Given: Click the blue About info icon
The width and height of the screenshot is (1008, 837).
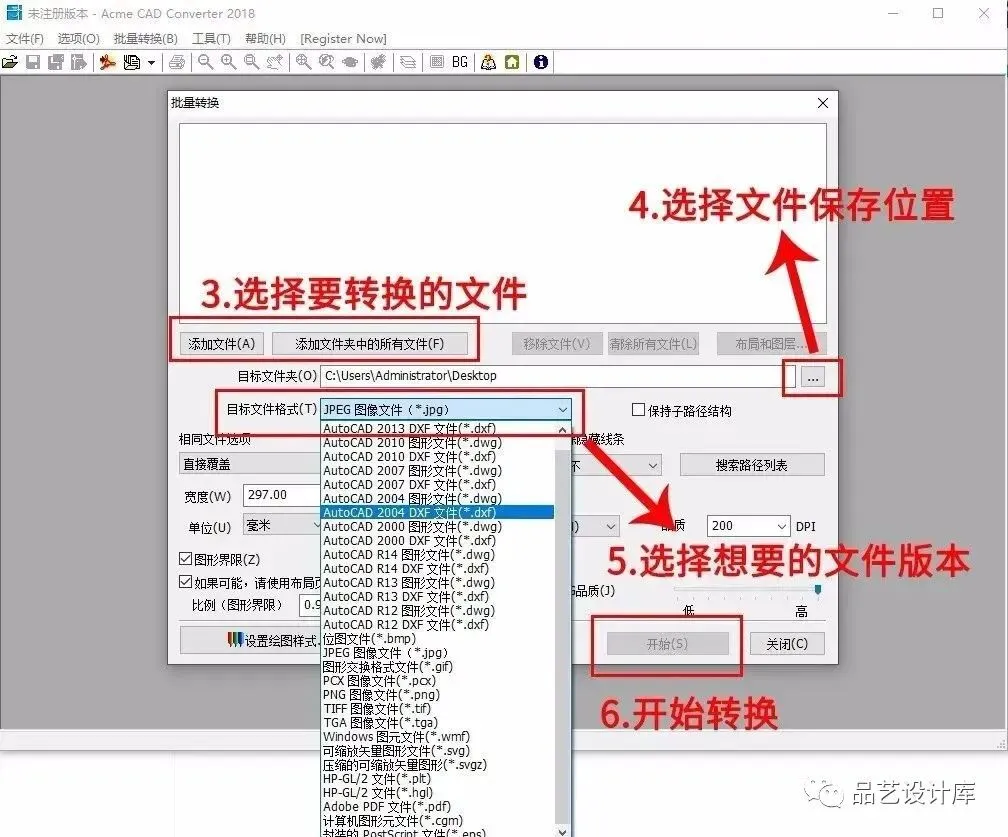Looking at the screenshot, I should pos(541,62).
